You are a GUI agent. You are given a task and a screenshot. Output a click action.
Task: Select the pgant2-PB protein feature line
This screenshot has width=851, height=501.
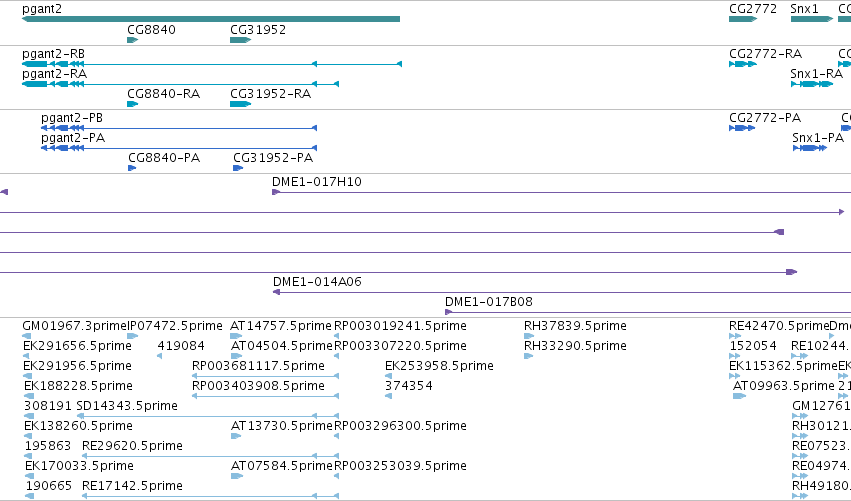point(179,128)
